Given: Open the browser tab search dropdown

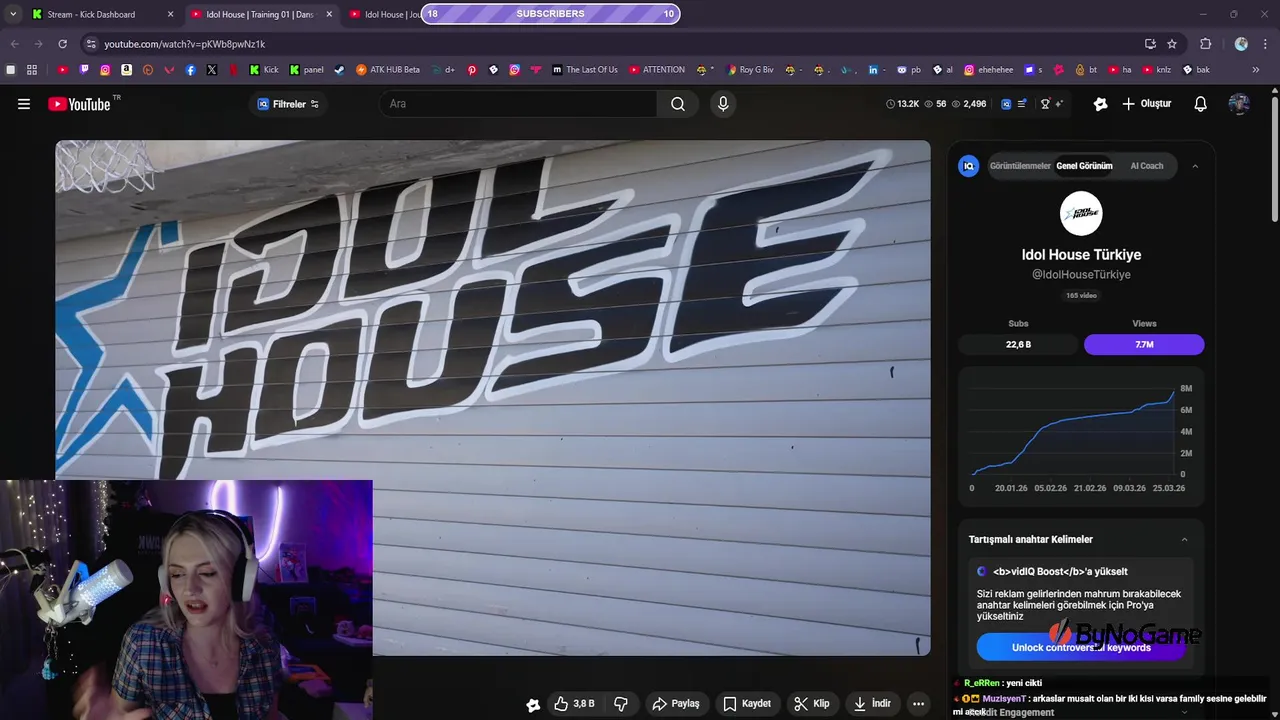Looking at the screenshot, I should pyautogui.click(x=13, y=14).
